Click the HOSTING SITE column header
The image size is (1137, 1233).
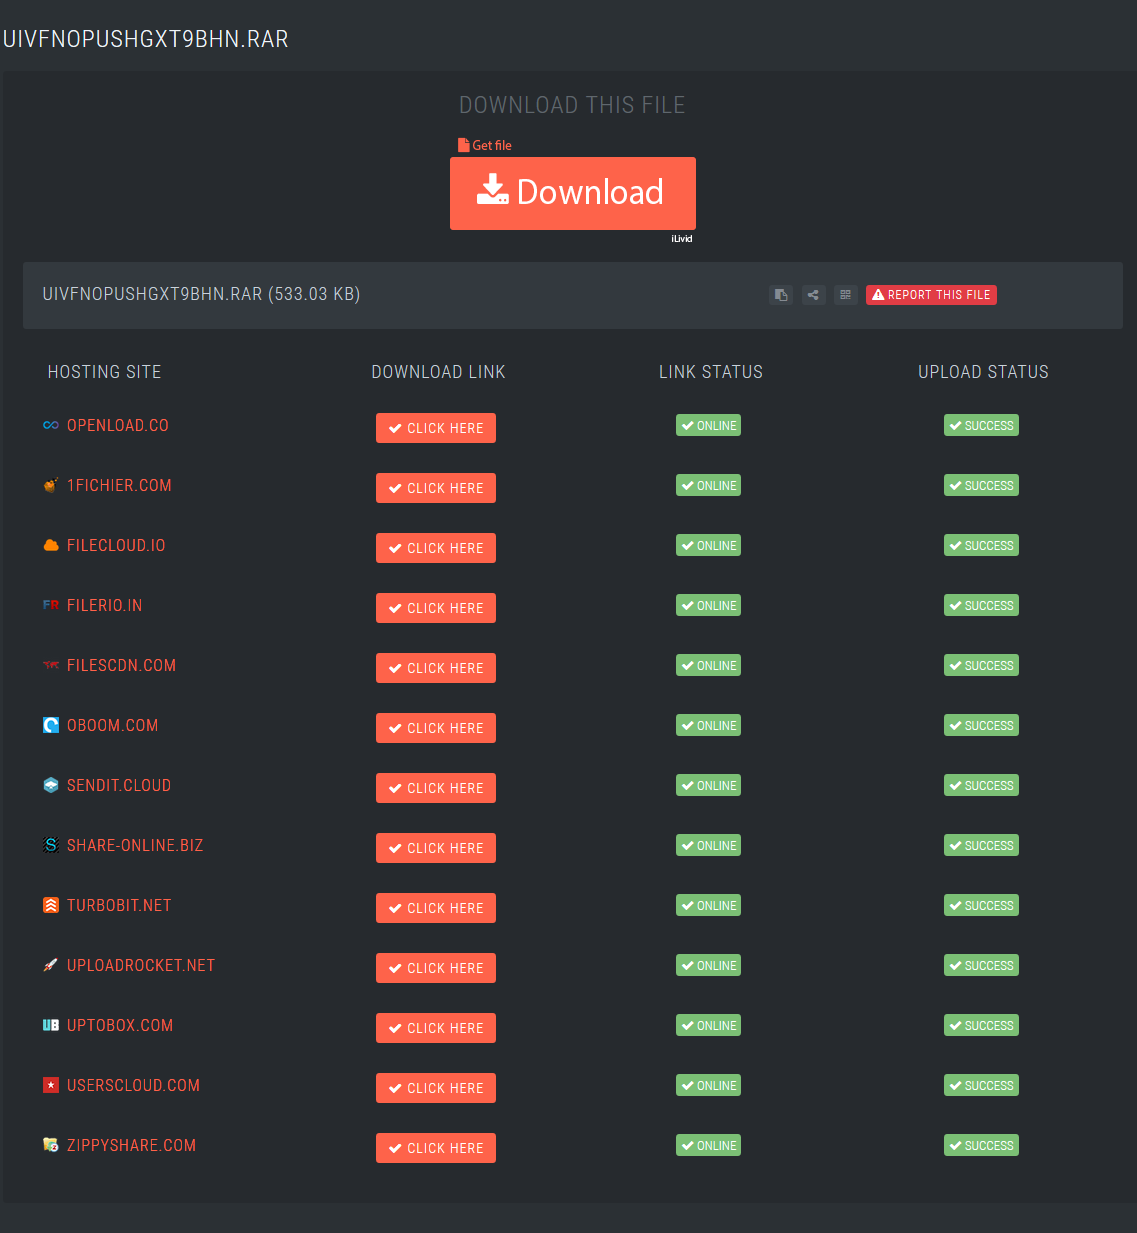pyautogui.click(x=104, y=372)
